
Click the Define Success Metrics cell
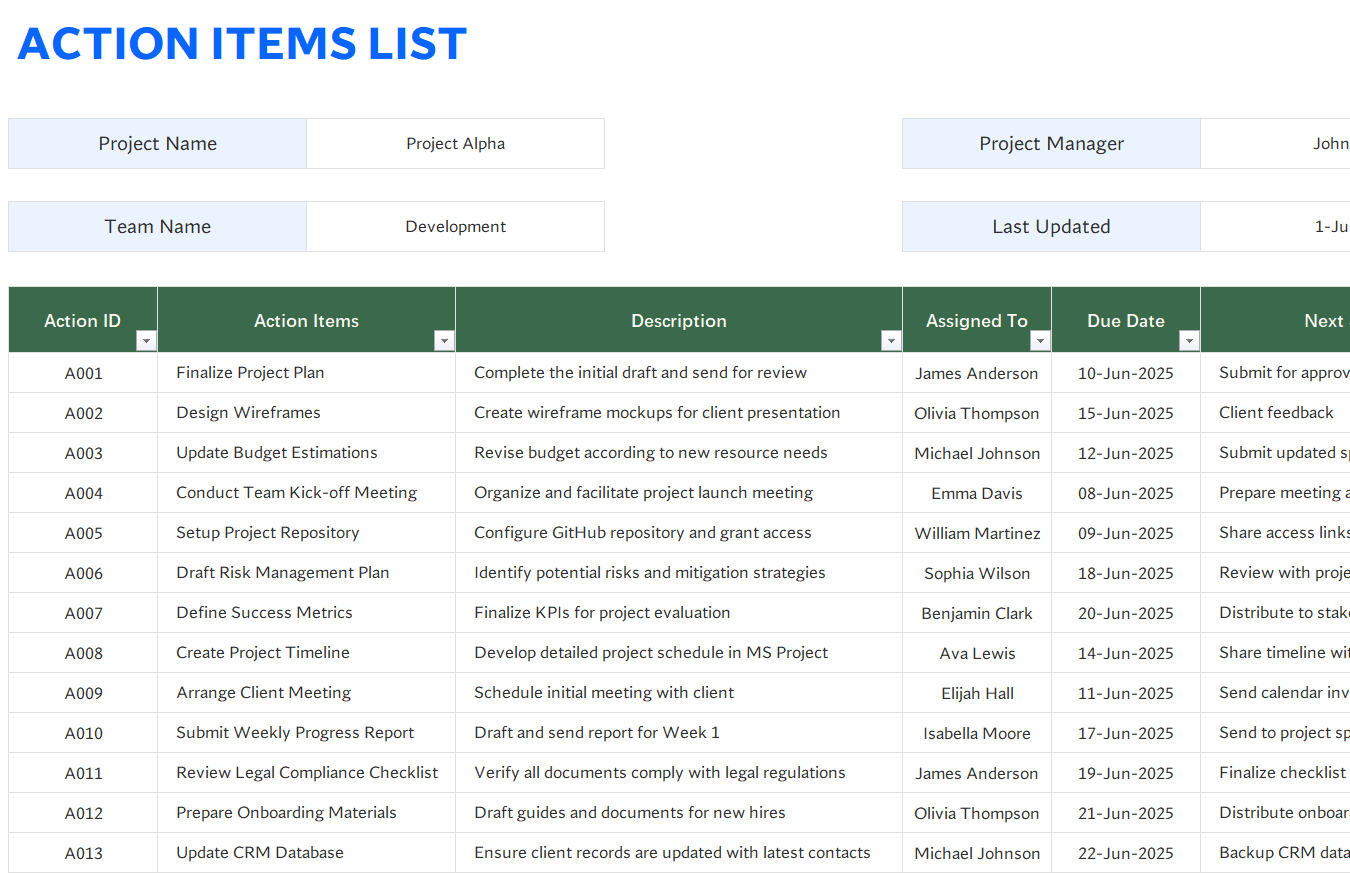click(x=306, y=613)
